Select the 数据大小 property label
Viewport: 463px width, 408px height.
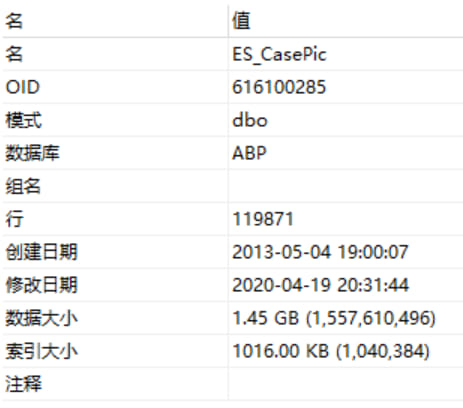[41, 318]
